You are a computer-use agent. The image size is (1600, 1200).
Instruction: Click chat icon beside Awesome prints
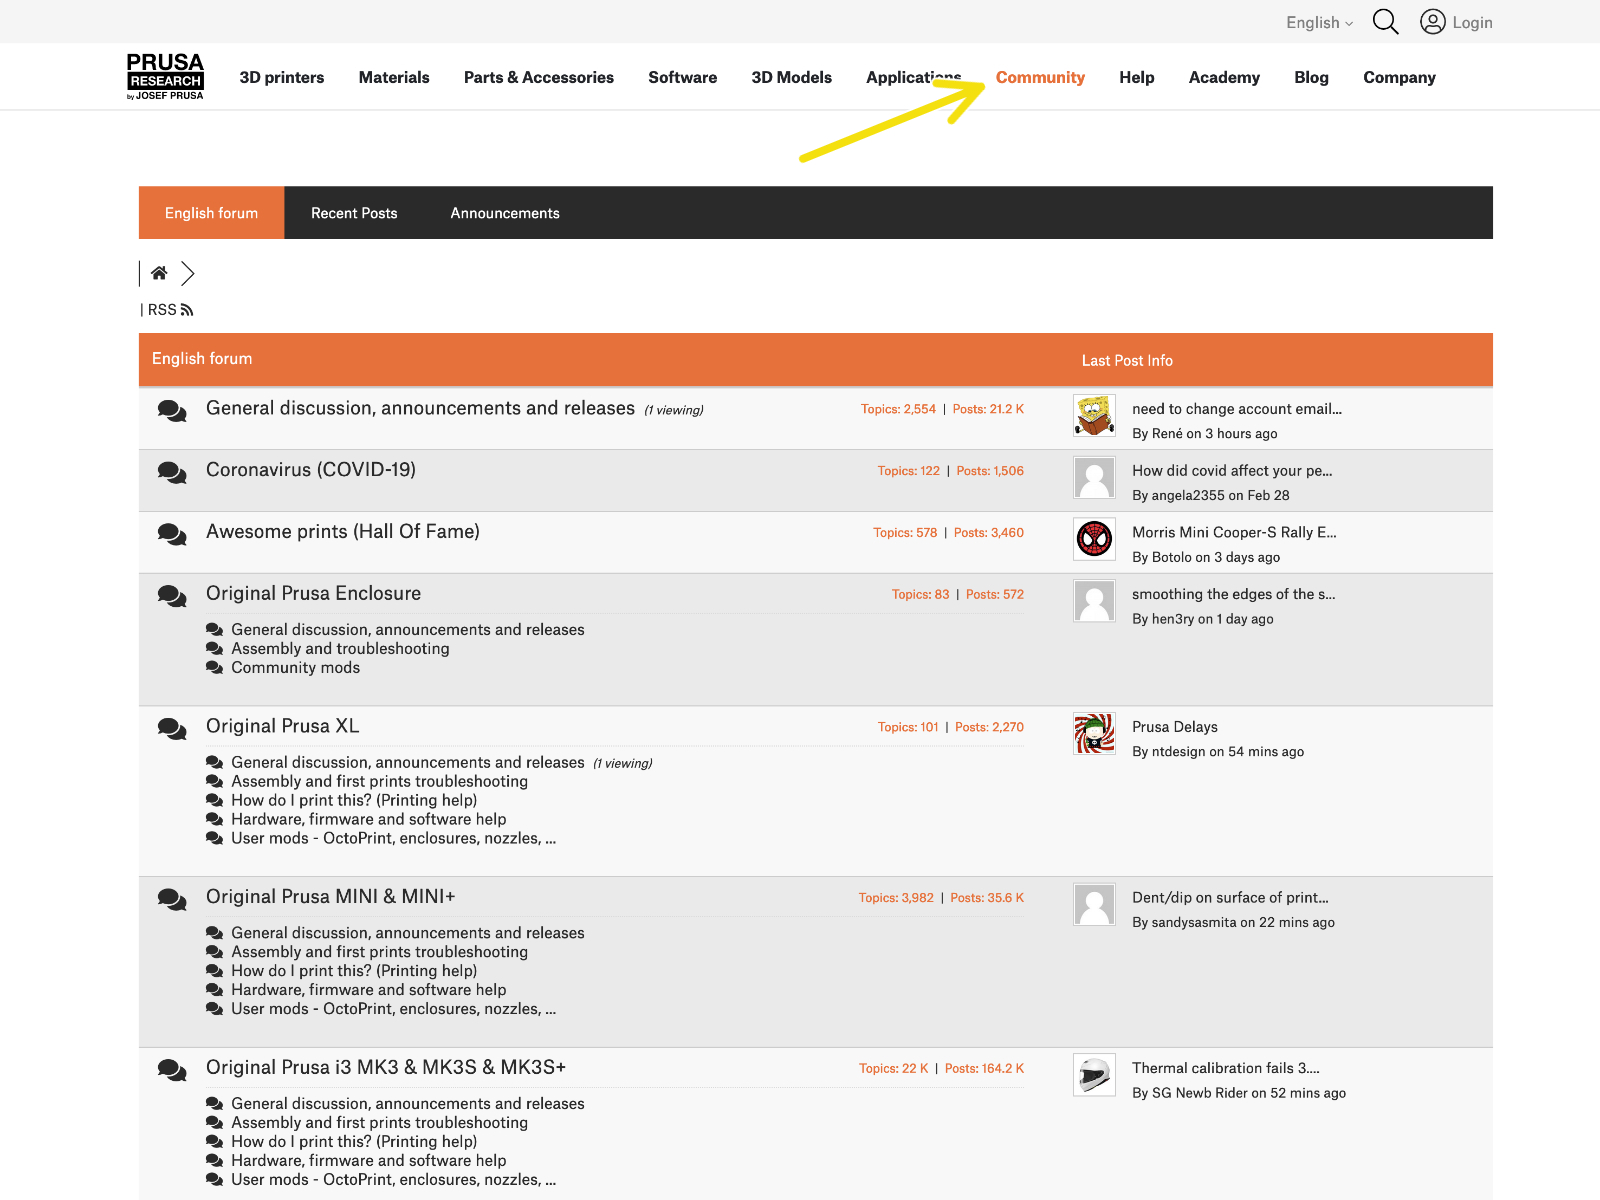pos(172,535)
